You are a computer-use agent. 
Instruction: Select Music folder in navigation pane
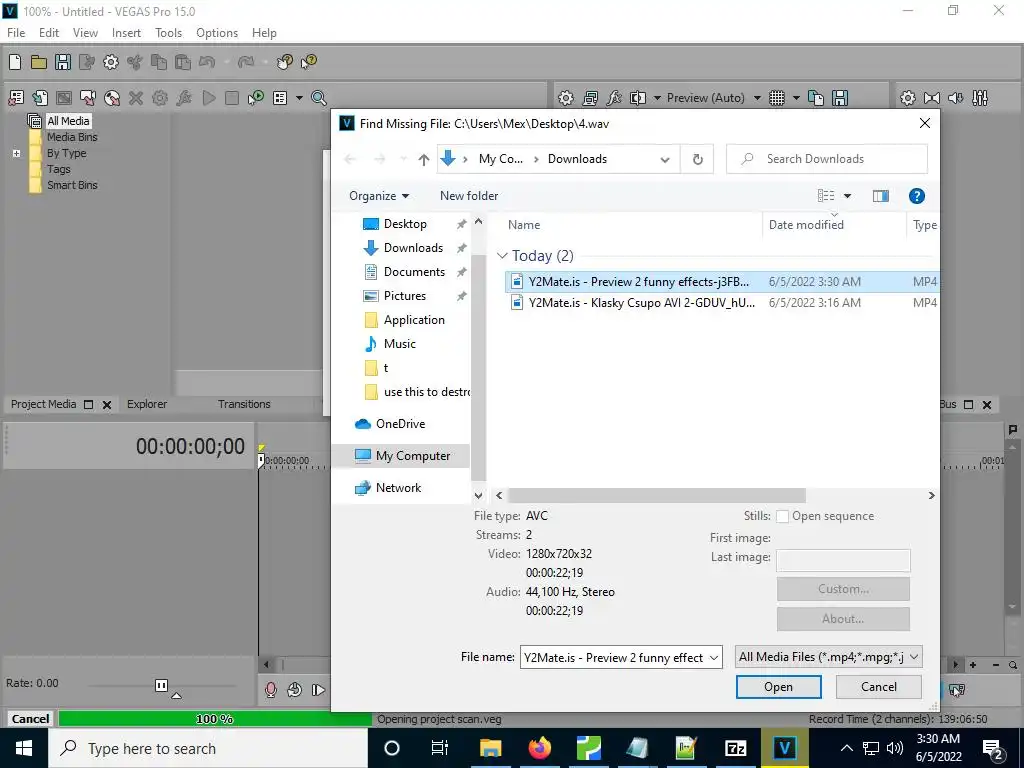click(400, 344)
